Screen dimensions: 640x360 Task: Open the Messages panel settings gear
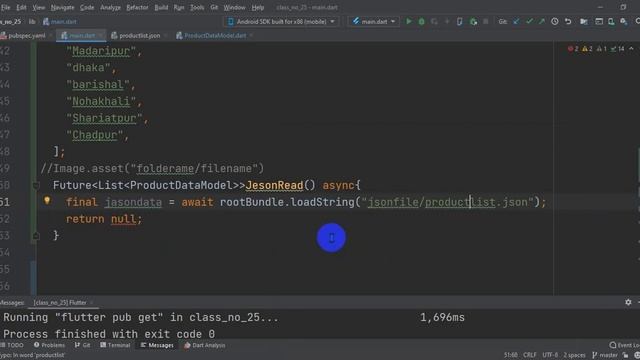628,302
